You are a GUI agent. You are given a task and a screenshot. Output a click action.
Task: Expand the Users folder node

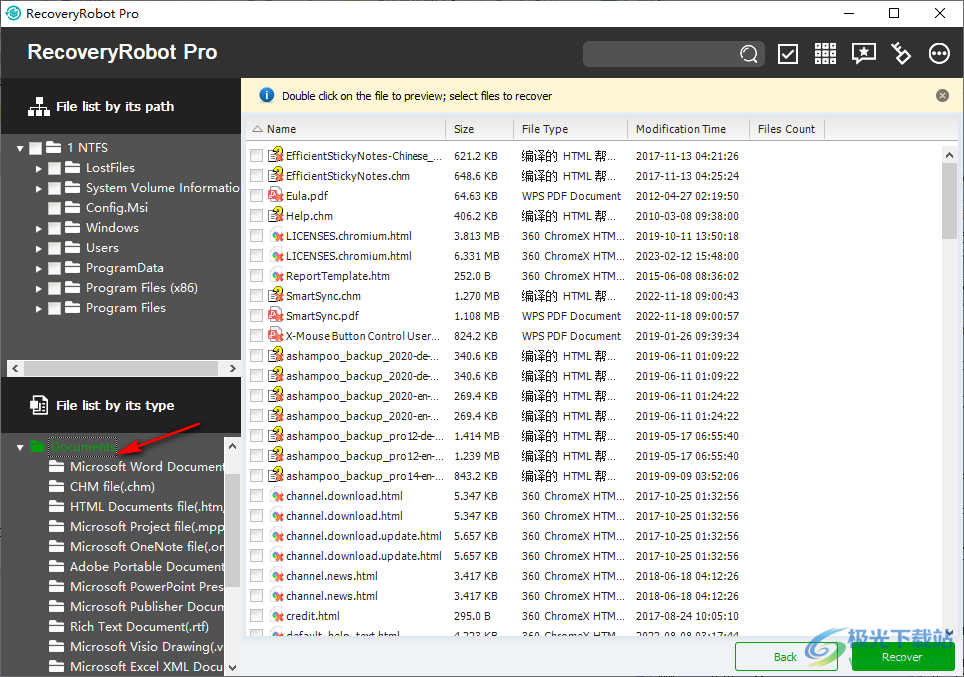39,248
